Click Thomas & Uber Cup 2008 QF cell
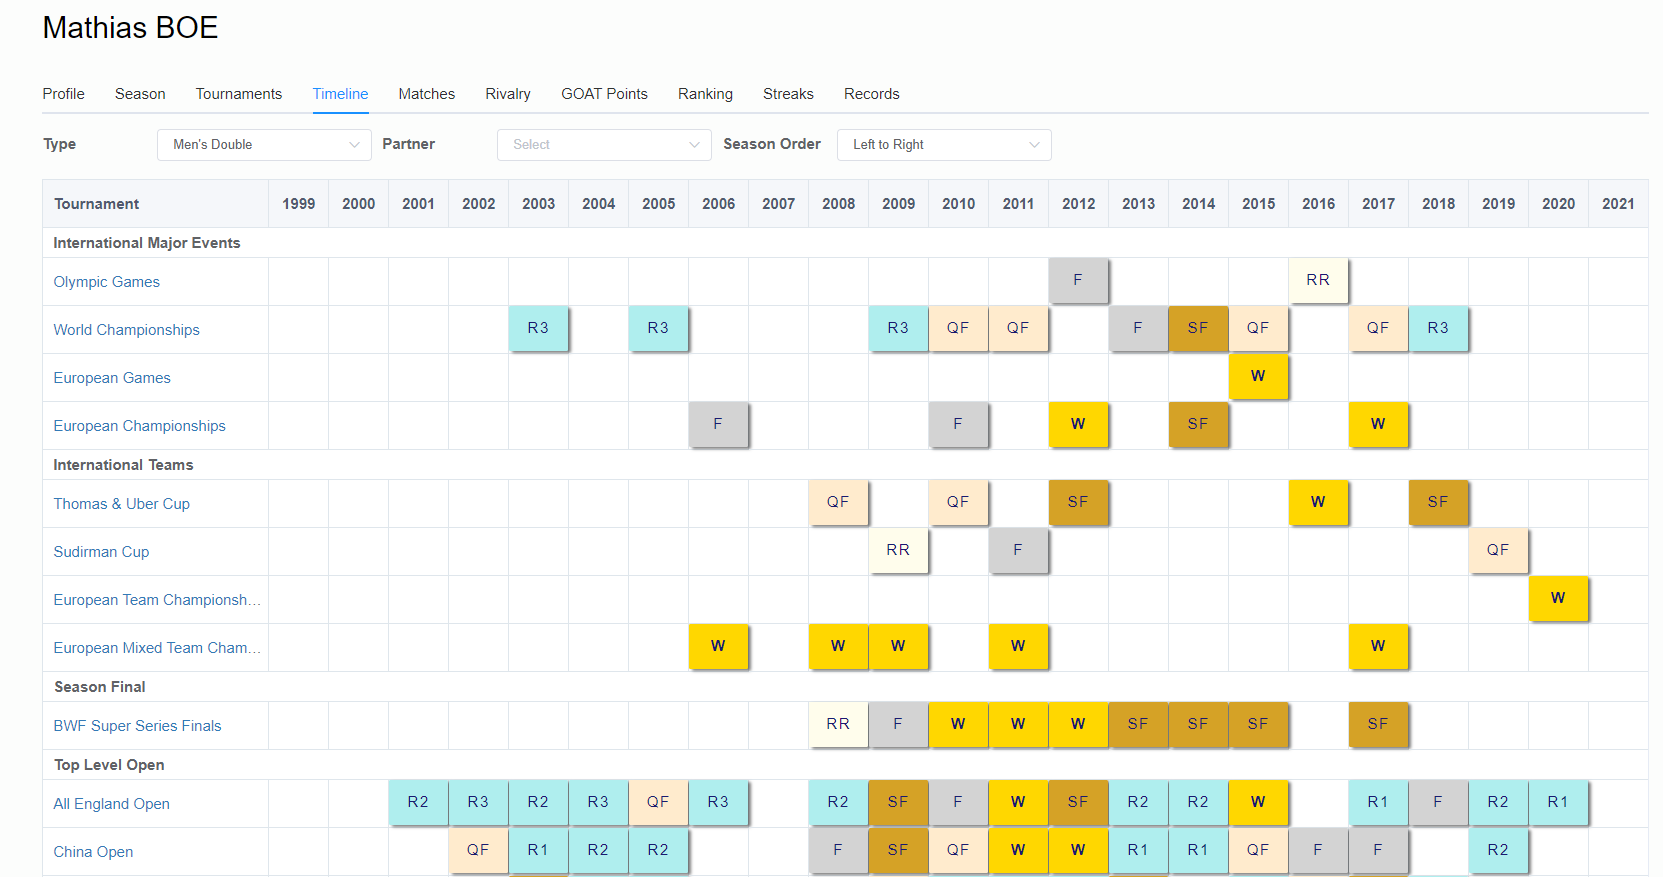The height and width of the screenshot is (877, 1663). tap(838, 502)
